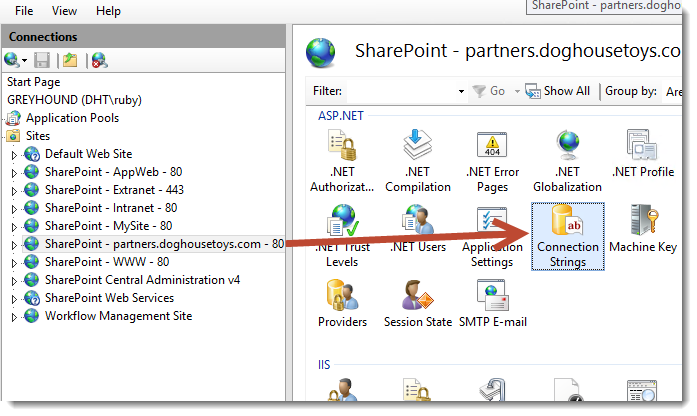Expand SharePoint - MySite - 80 node
697x416 pixels.
[x=14, y=227]
